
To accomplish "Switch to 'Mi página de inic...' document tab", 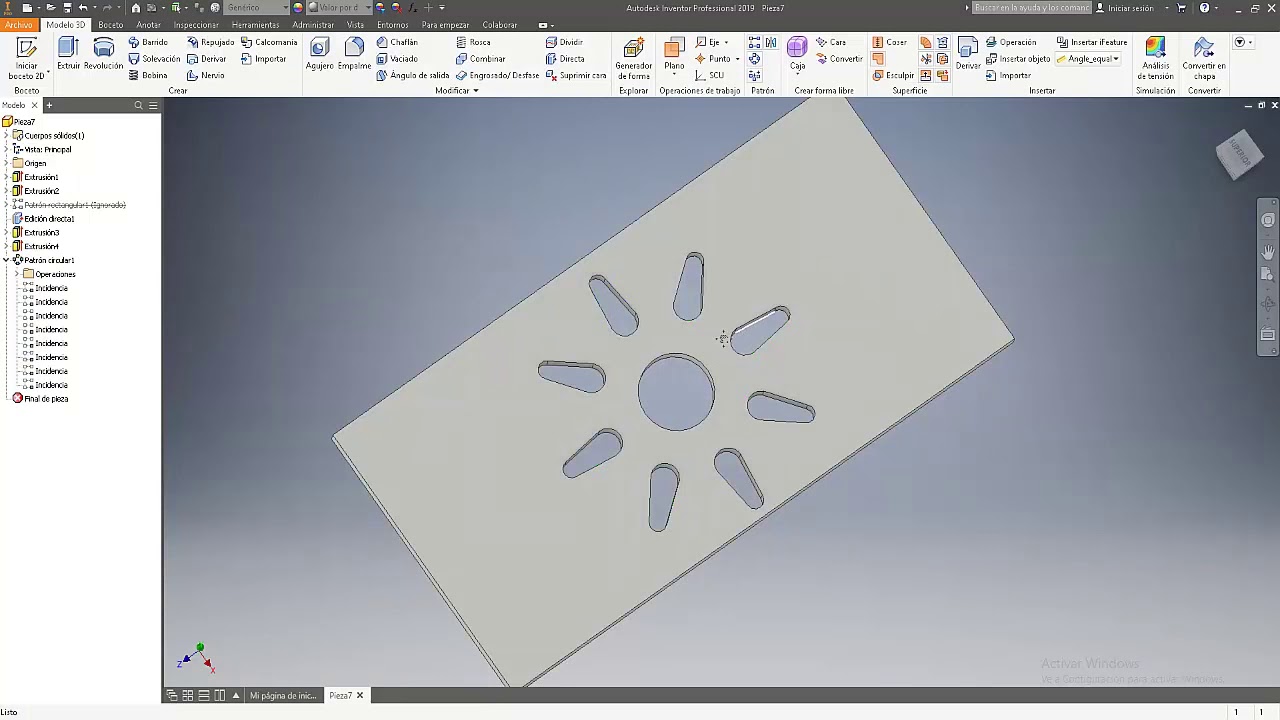I will pos(282,695).
